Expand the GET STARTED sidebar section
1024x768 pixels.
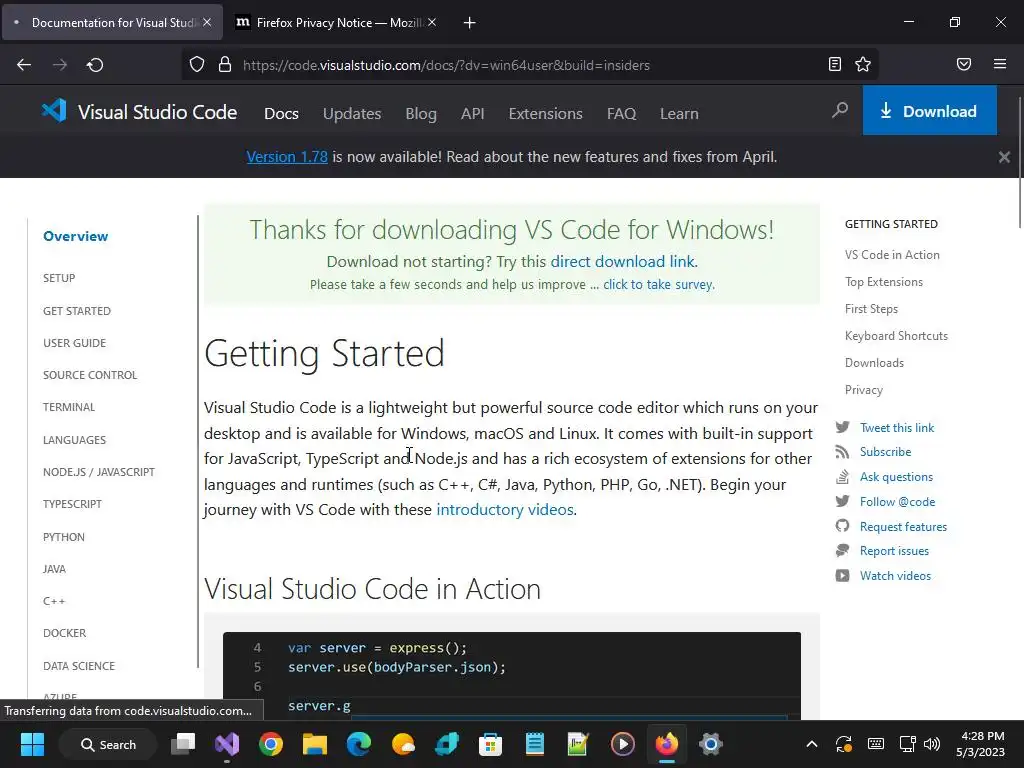(x=77, y=311)
